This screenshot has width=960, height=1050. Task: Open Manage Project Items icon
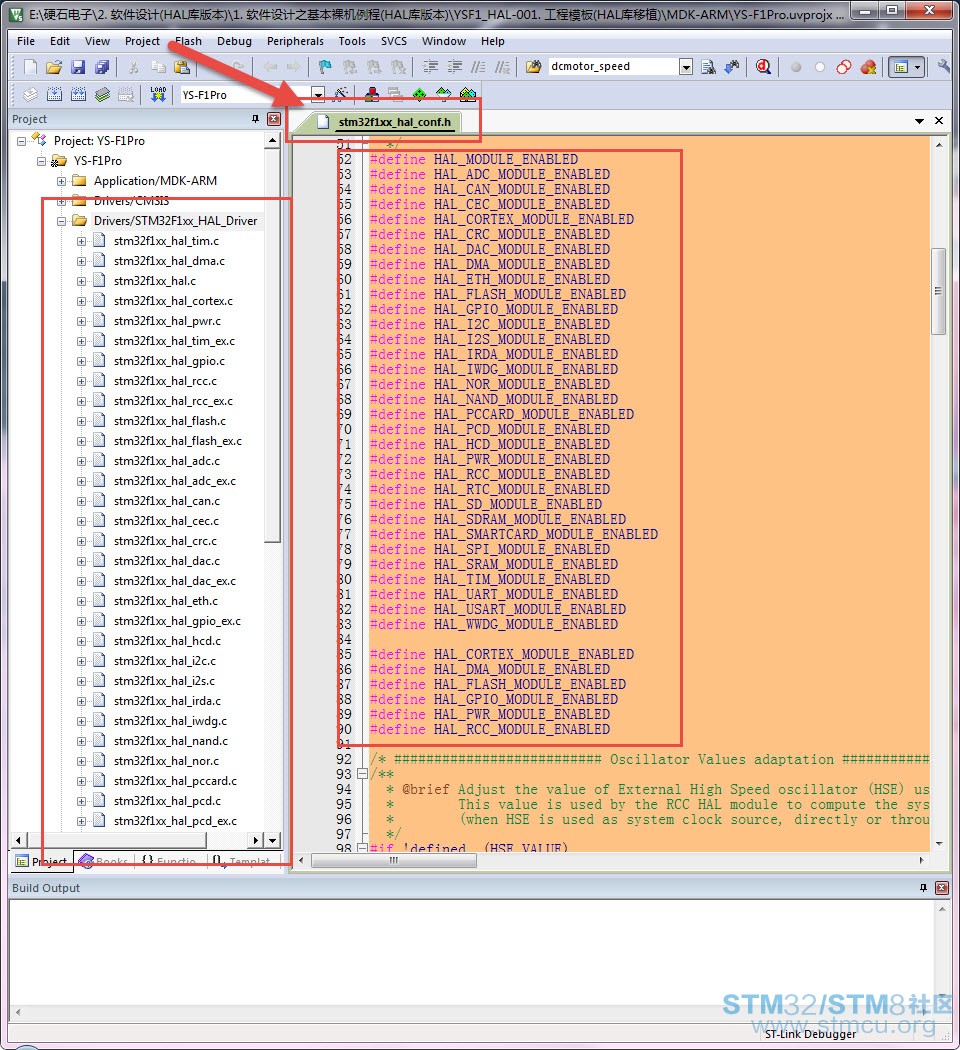372,95
